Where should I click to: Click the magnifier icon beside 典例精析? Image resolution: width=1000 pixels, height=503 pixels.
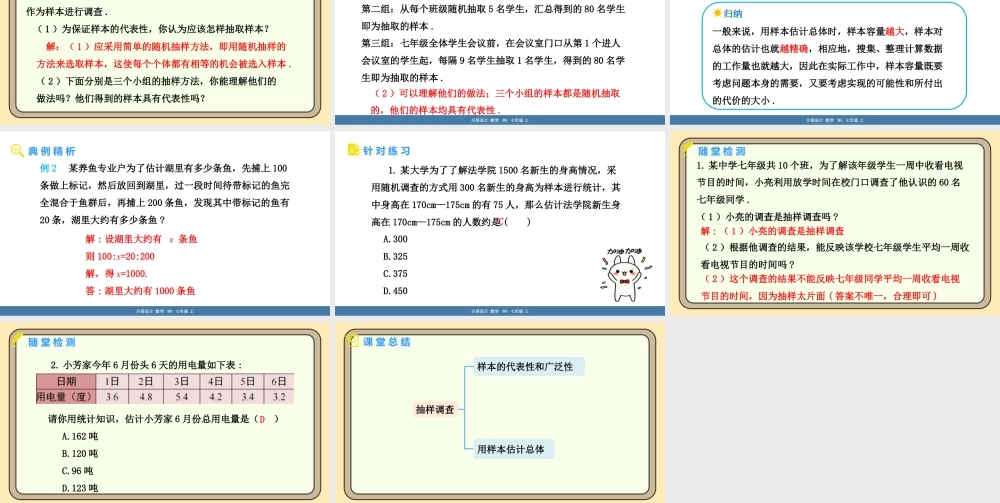[17, 150]
